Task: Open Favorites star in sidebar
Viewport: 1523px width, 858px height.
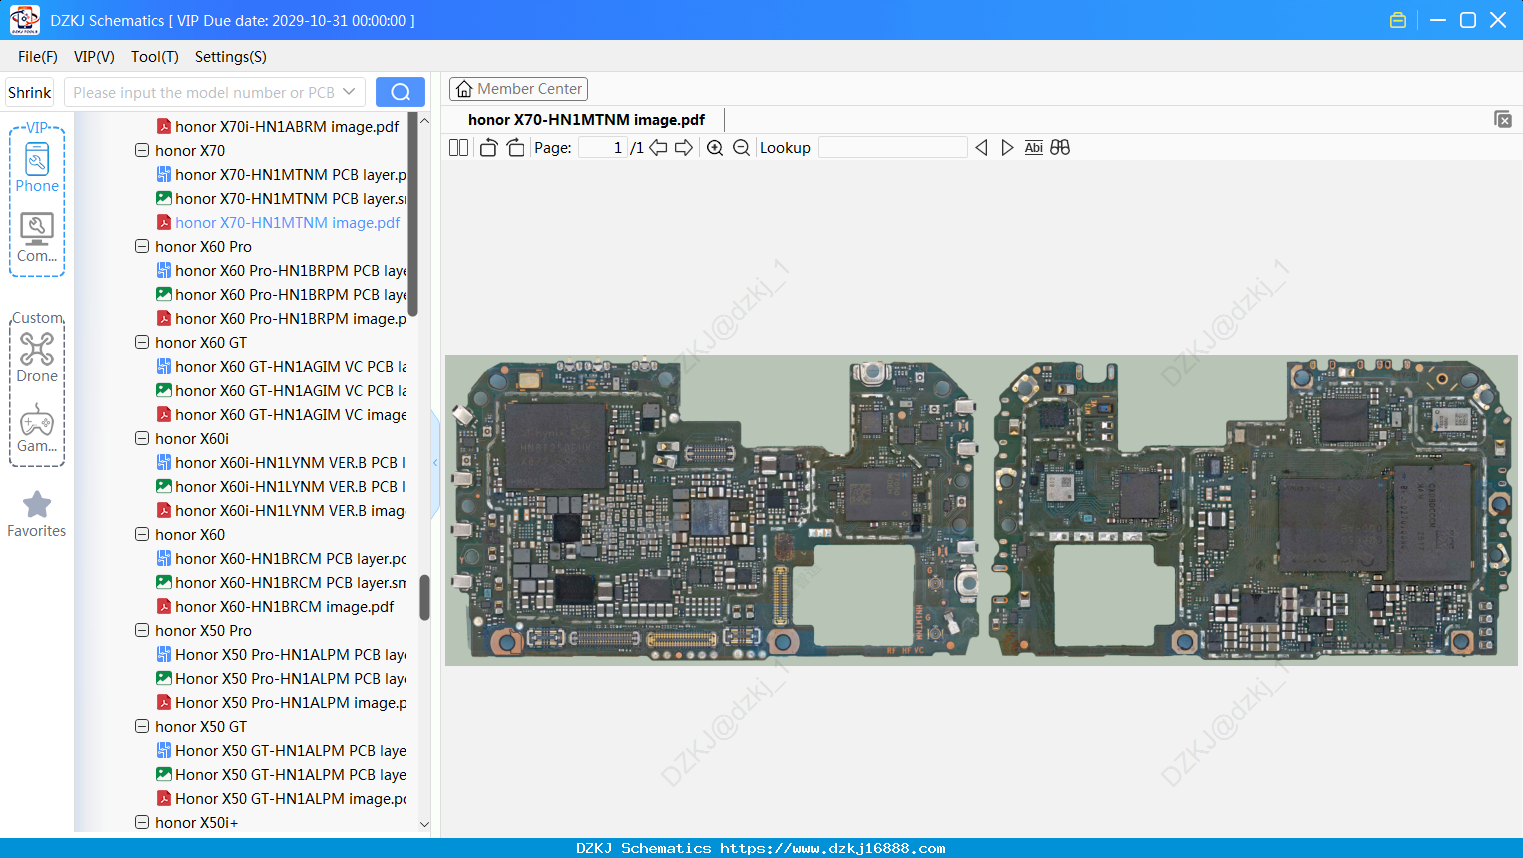Action: pos(37,514)
